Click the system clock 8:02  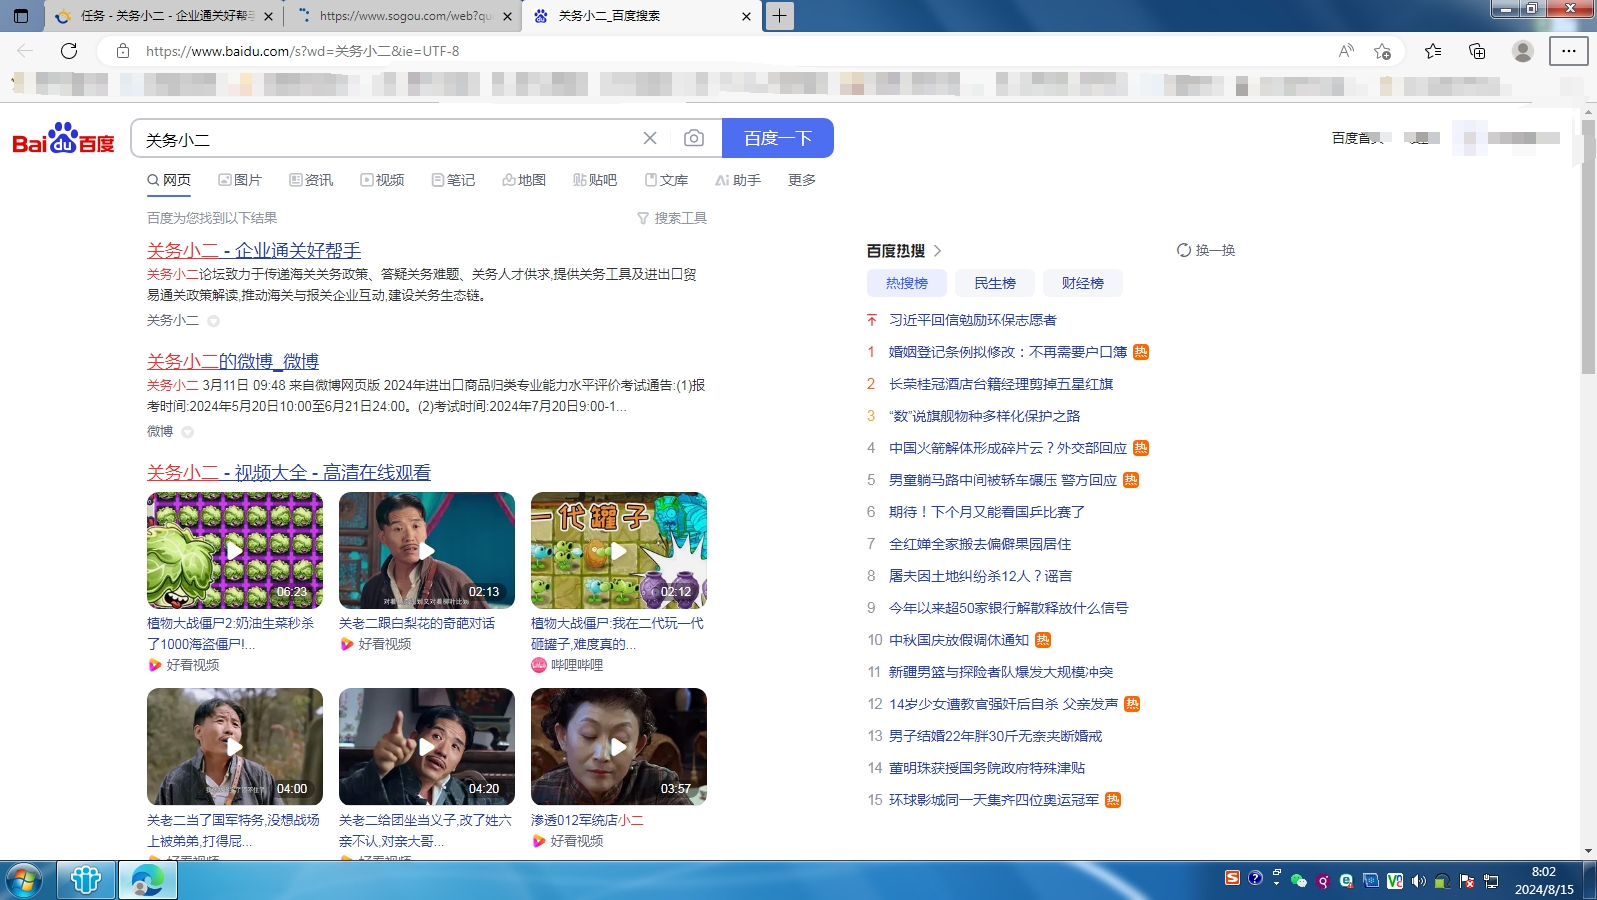click(1544, 872)
